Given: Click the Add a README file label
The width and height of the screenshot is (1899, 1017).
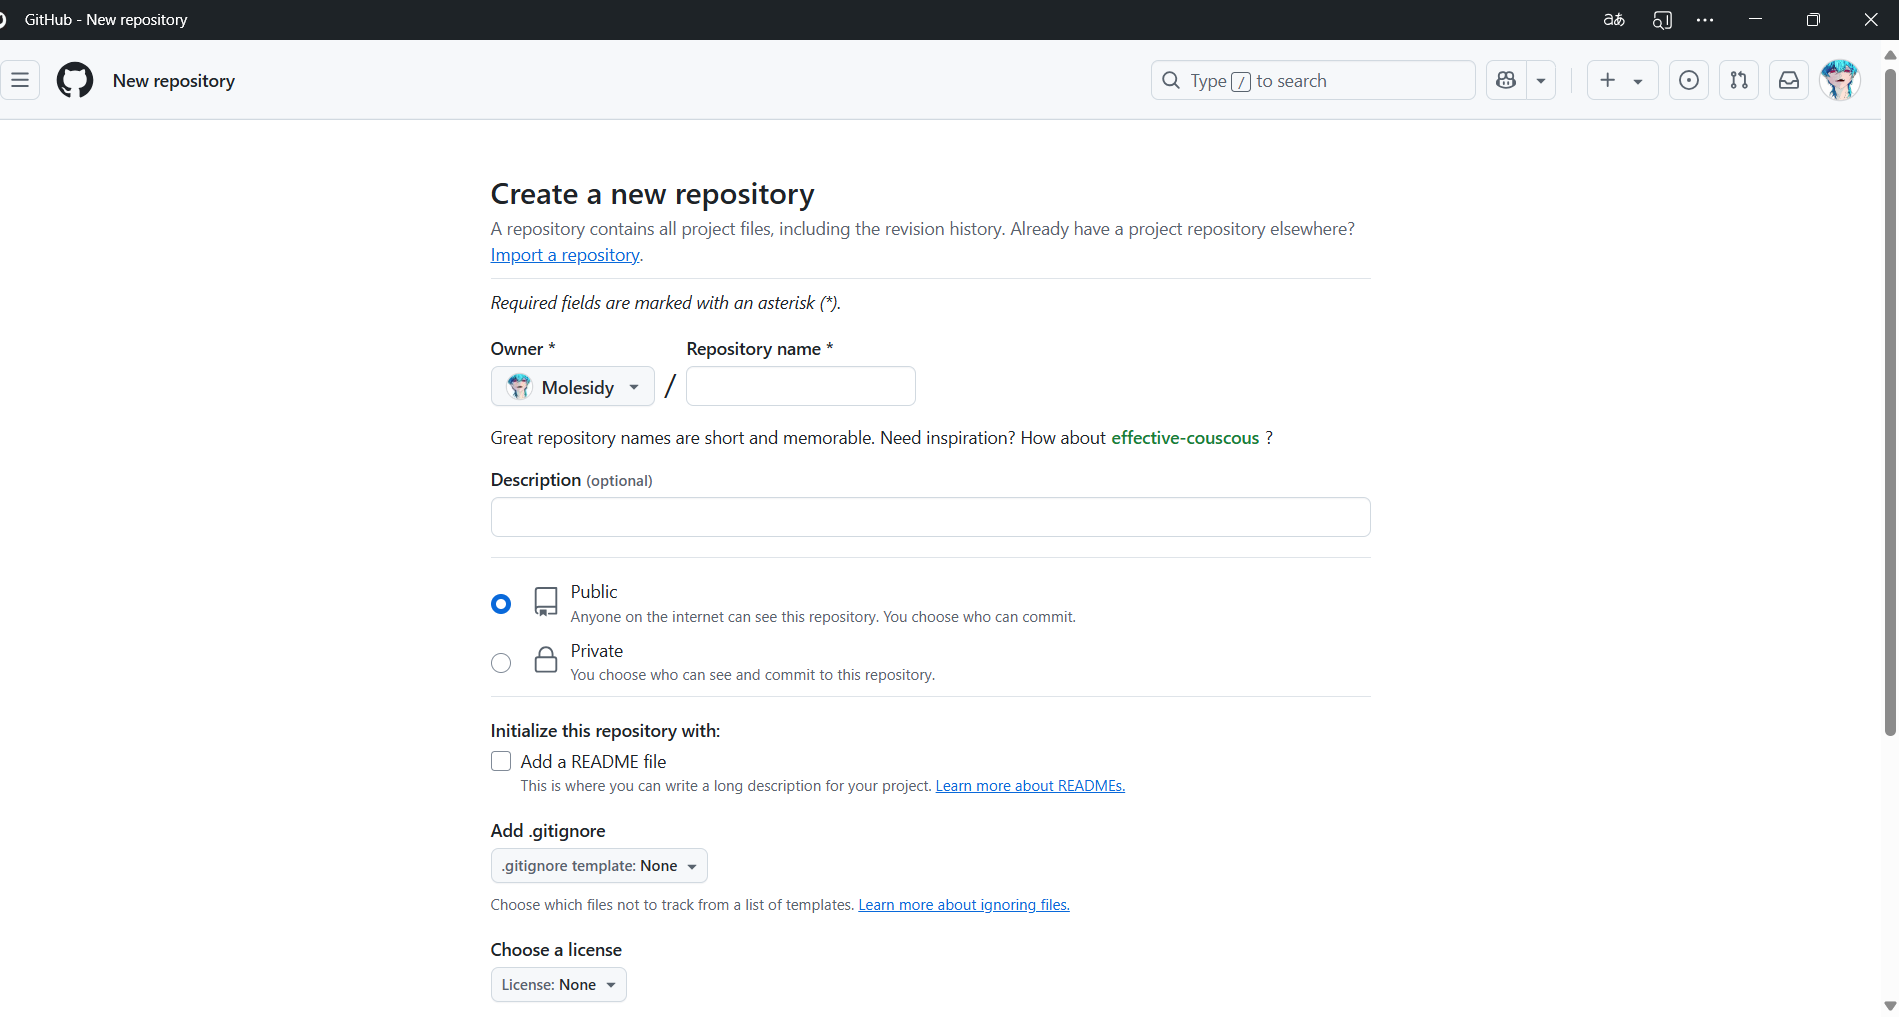Looking at the screenshot, I should pyautogui.click(x=593, y=762).
